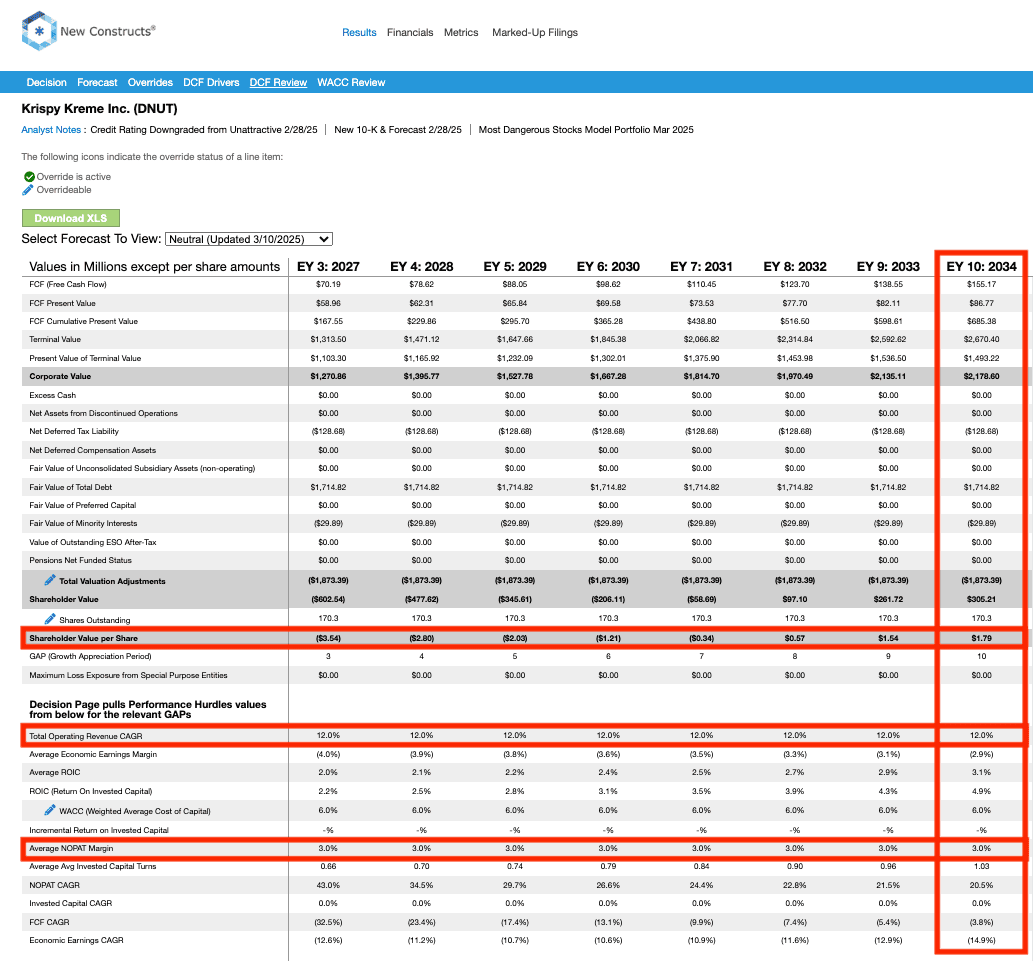
Task: Select the DCF Review tab
Action: 278,82
